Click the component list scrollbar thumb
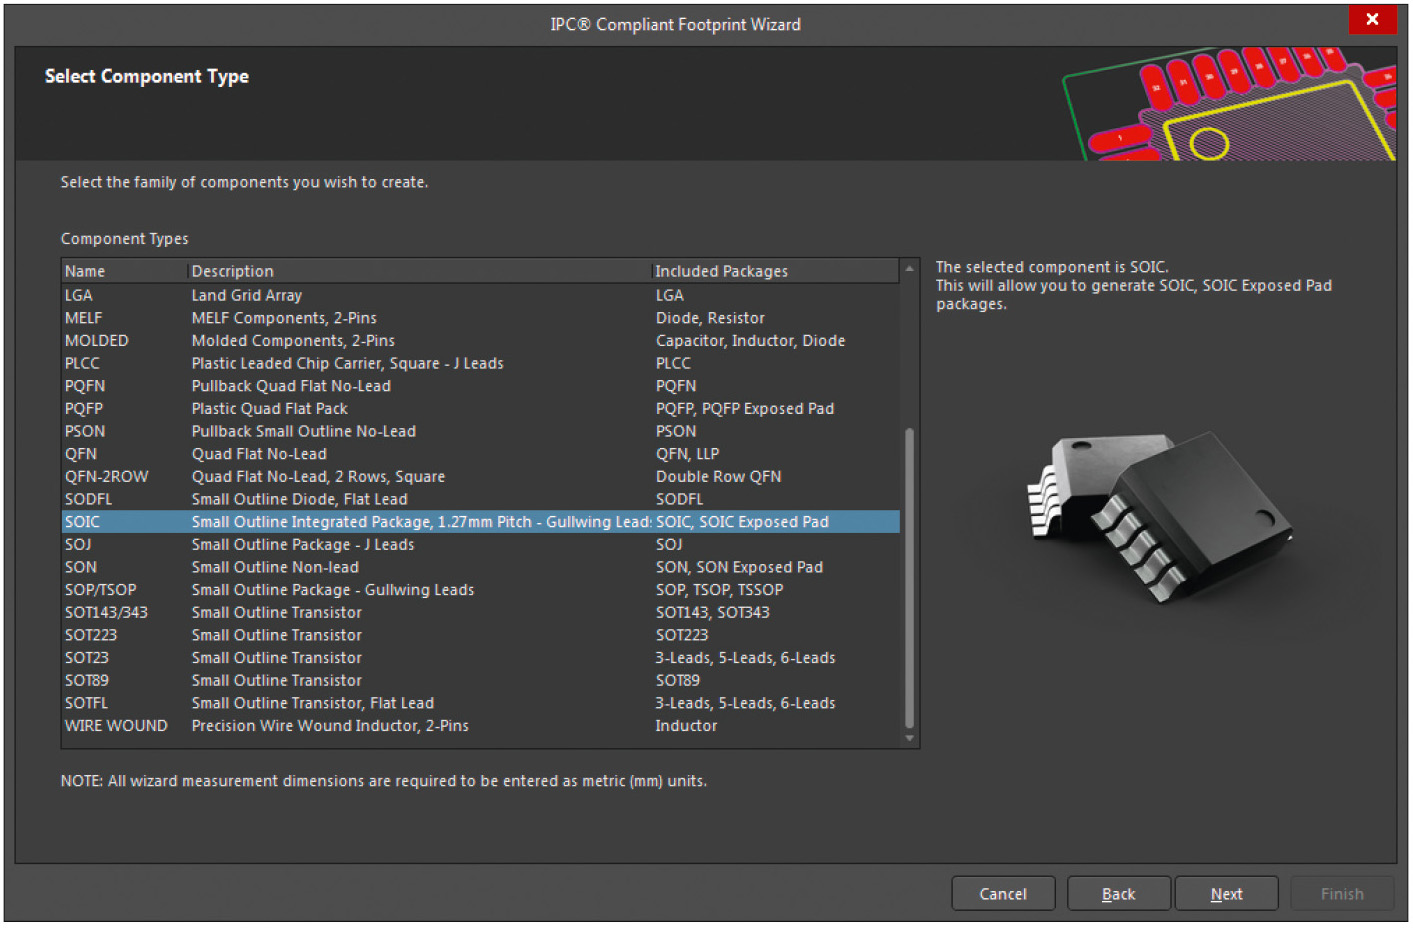The width and height of the screenshot is (1413, 928). click(909, 578)
